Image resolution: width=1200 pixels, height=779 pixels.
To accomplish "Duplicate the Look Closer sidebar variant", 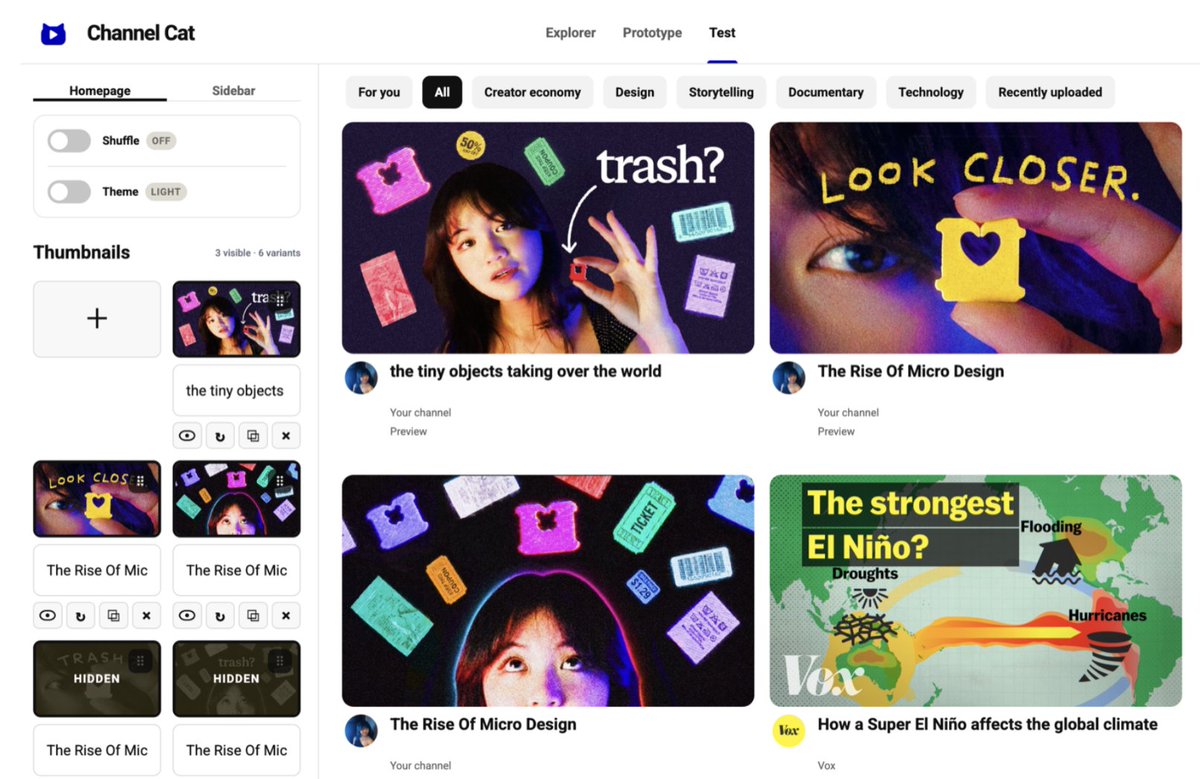I will pos(113,616).
